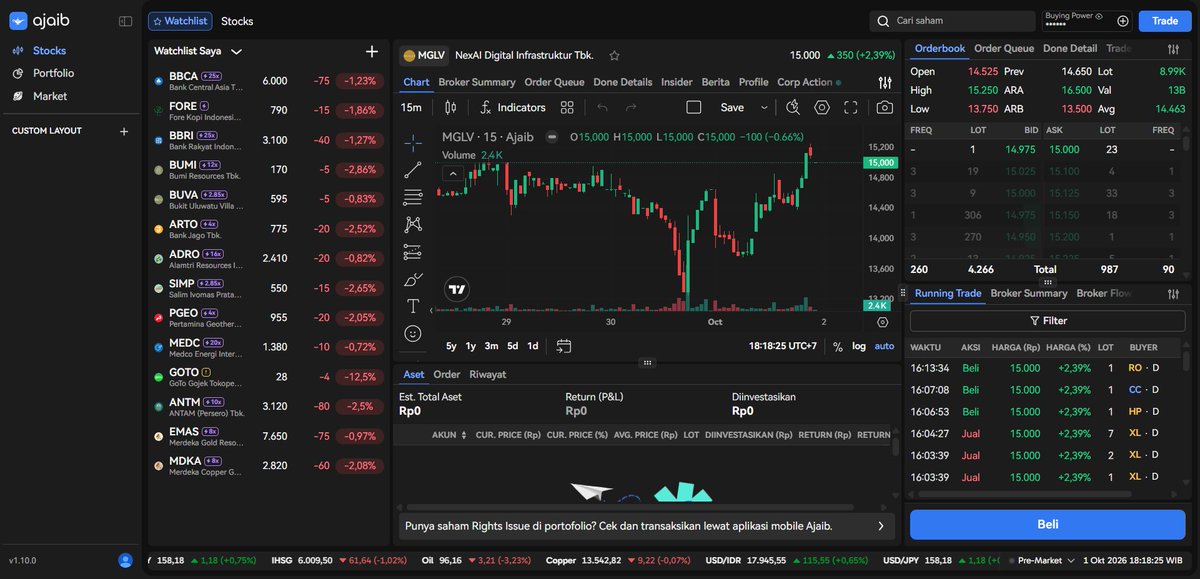The height and width of the screenshot is (579, 1200).
Task: Open Orderbook panel settings sliders
Action: (1173, 49)
